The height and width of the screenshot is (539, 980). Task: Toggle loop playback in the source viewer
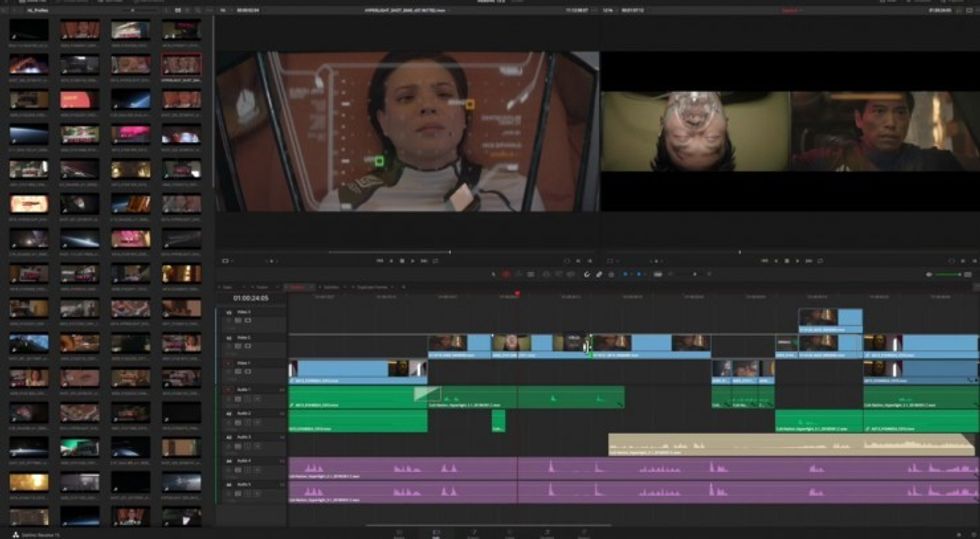tap(436, 261)
